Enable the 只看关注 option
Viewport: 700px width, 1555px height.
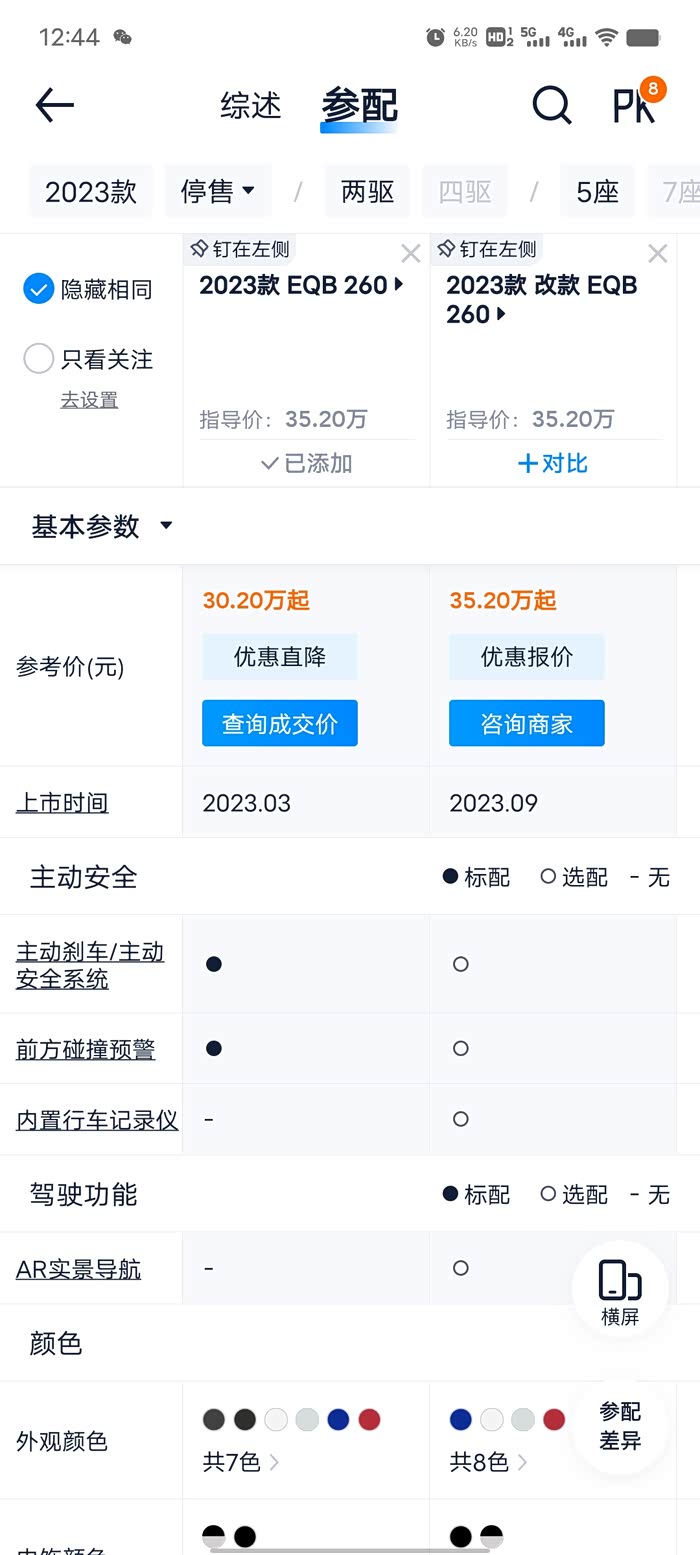(x=38, y=359)
